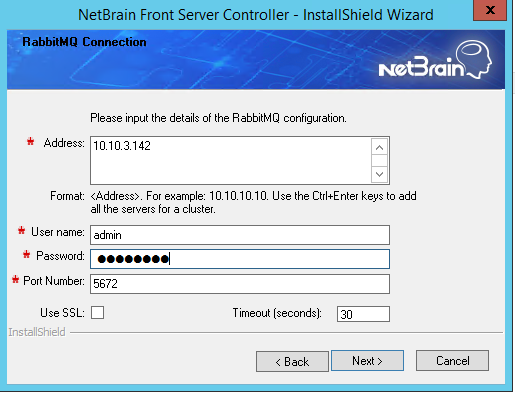Focus the Address text area
This screenshot has height=394, width=515.
(x=230, y=160)
